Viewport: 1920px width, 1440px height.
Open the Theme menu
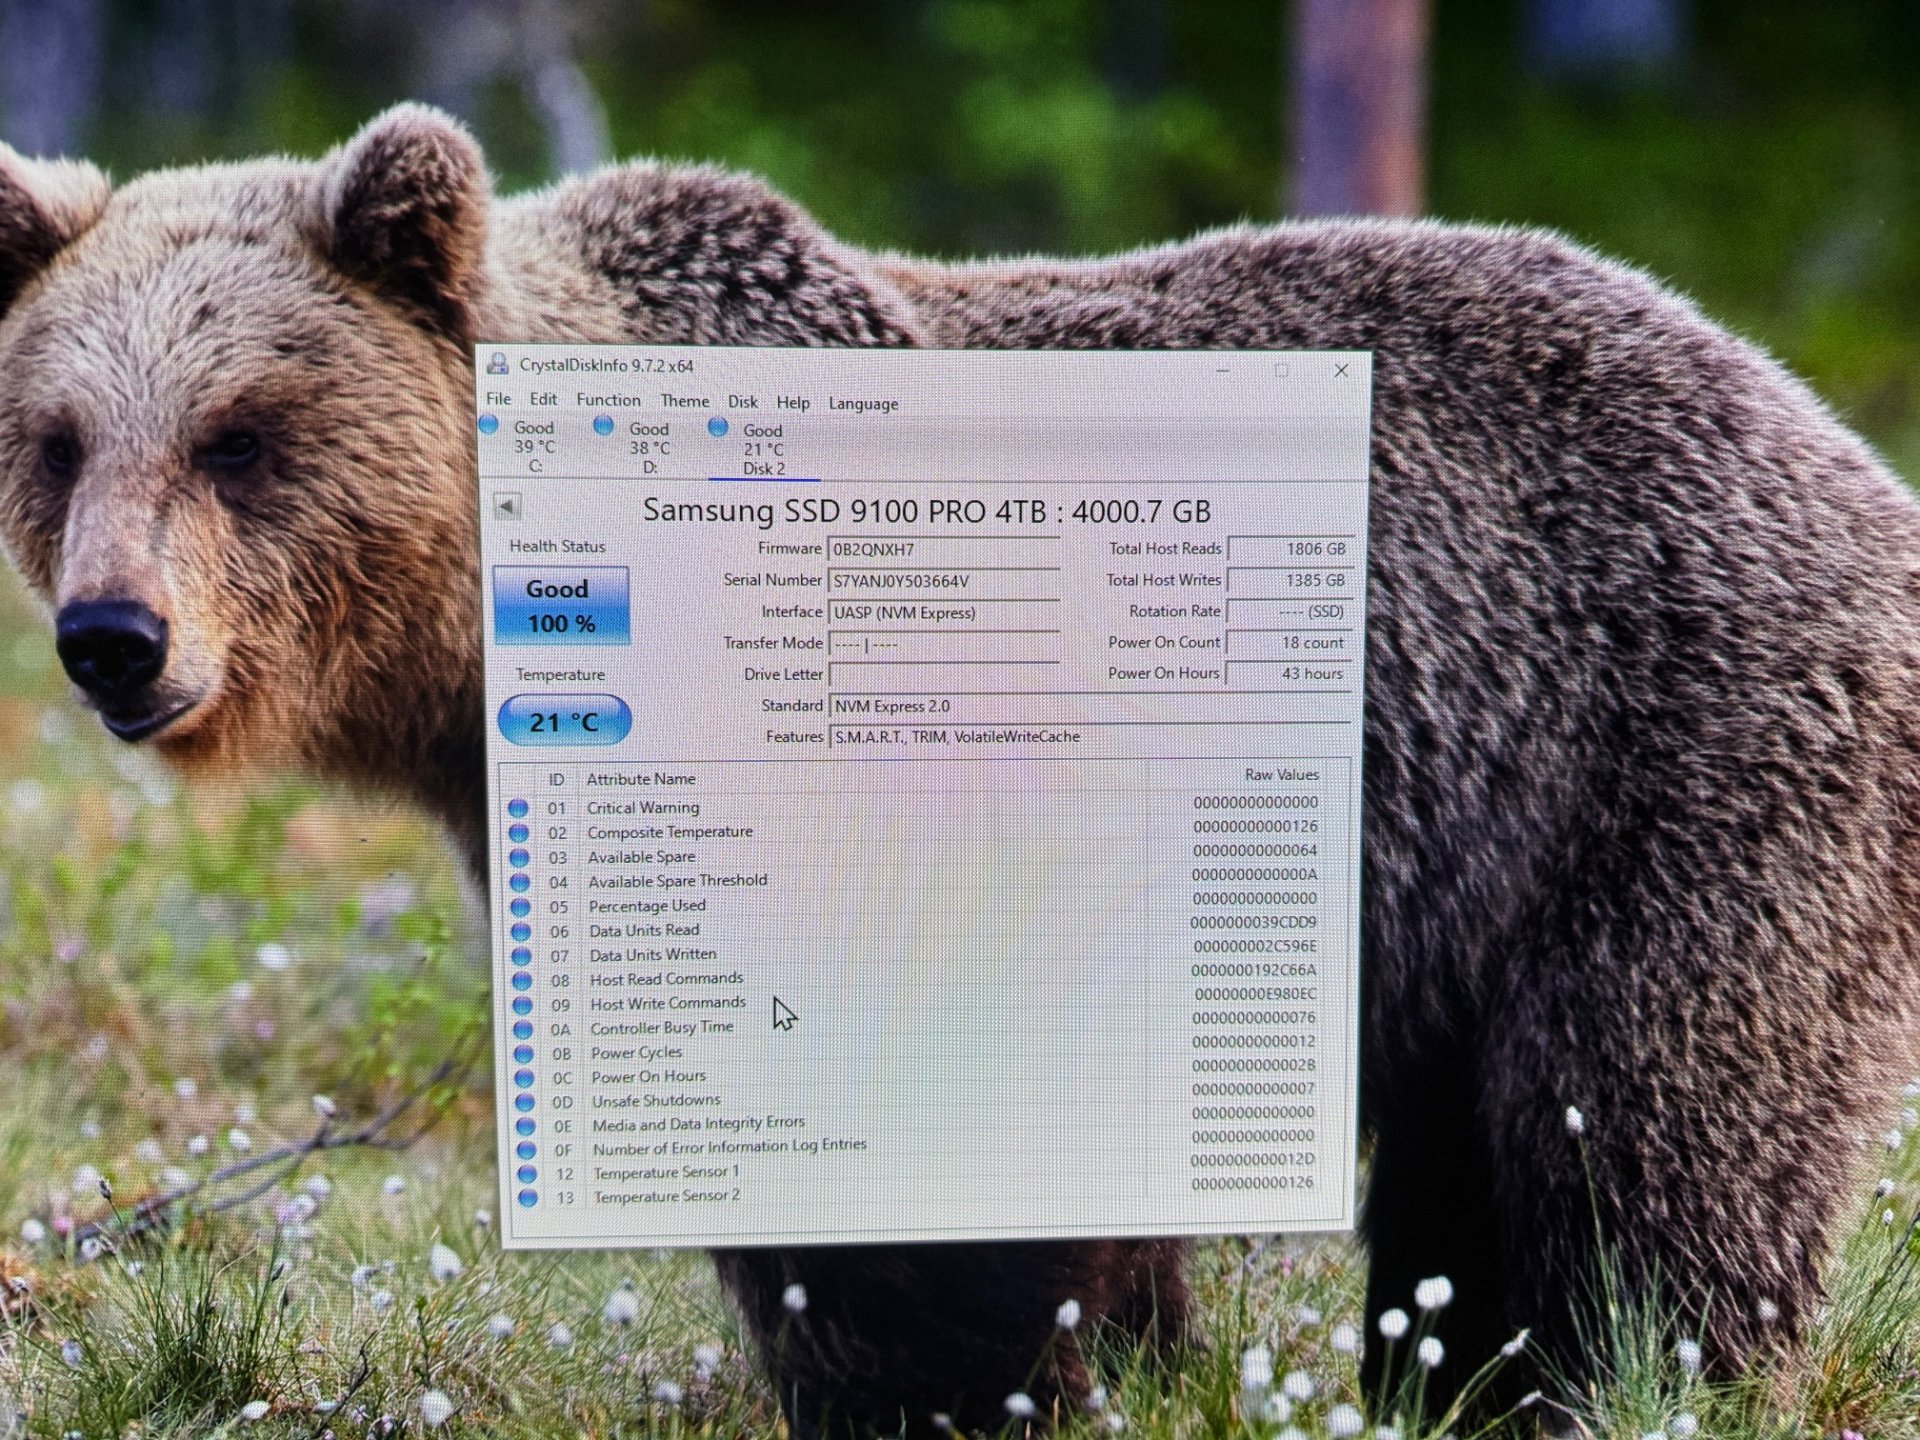tap(685, 401)
